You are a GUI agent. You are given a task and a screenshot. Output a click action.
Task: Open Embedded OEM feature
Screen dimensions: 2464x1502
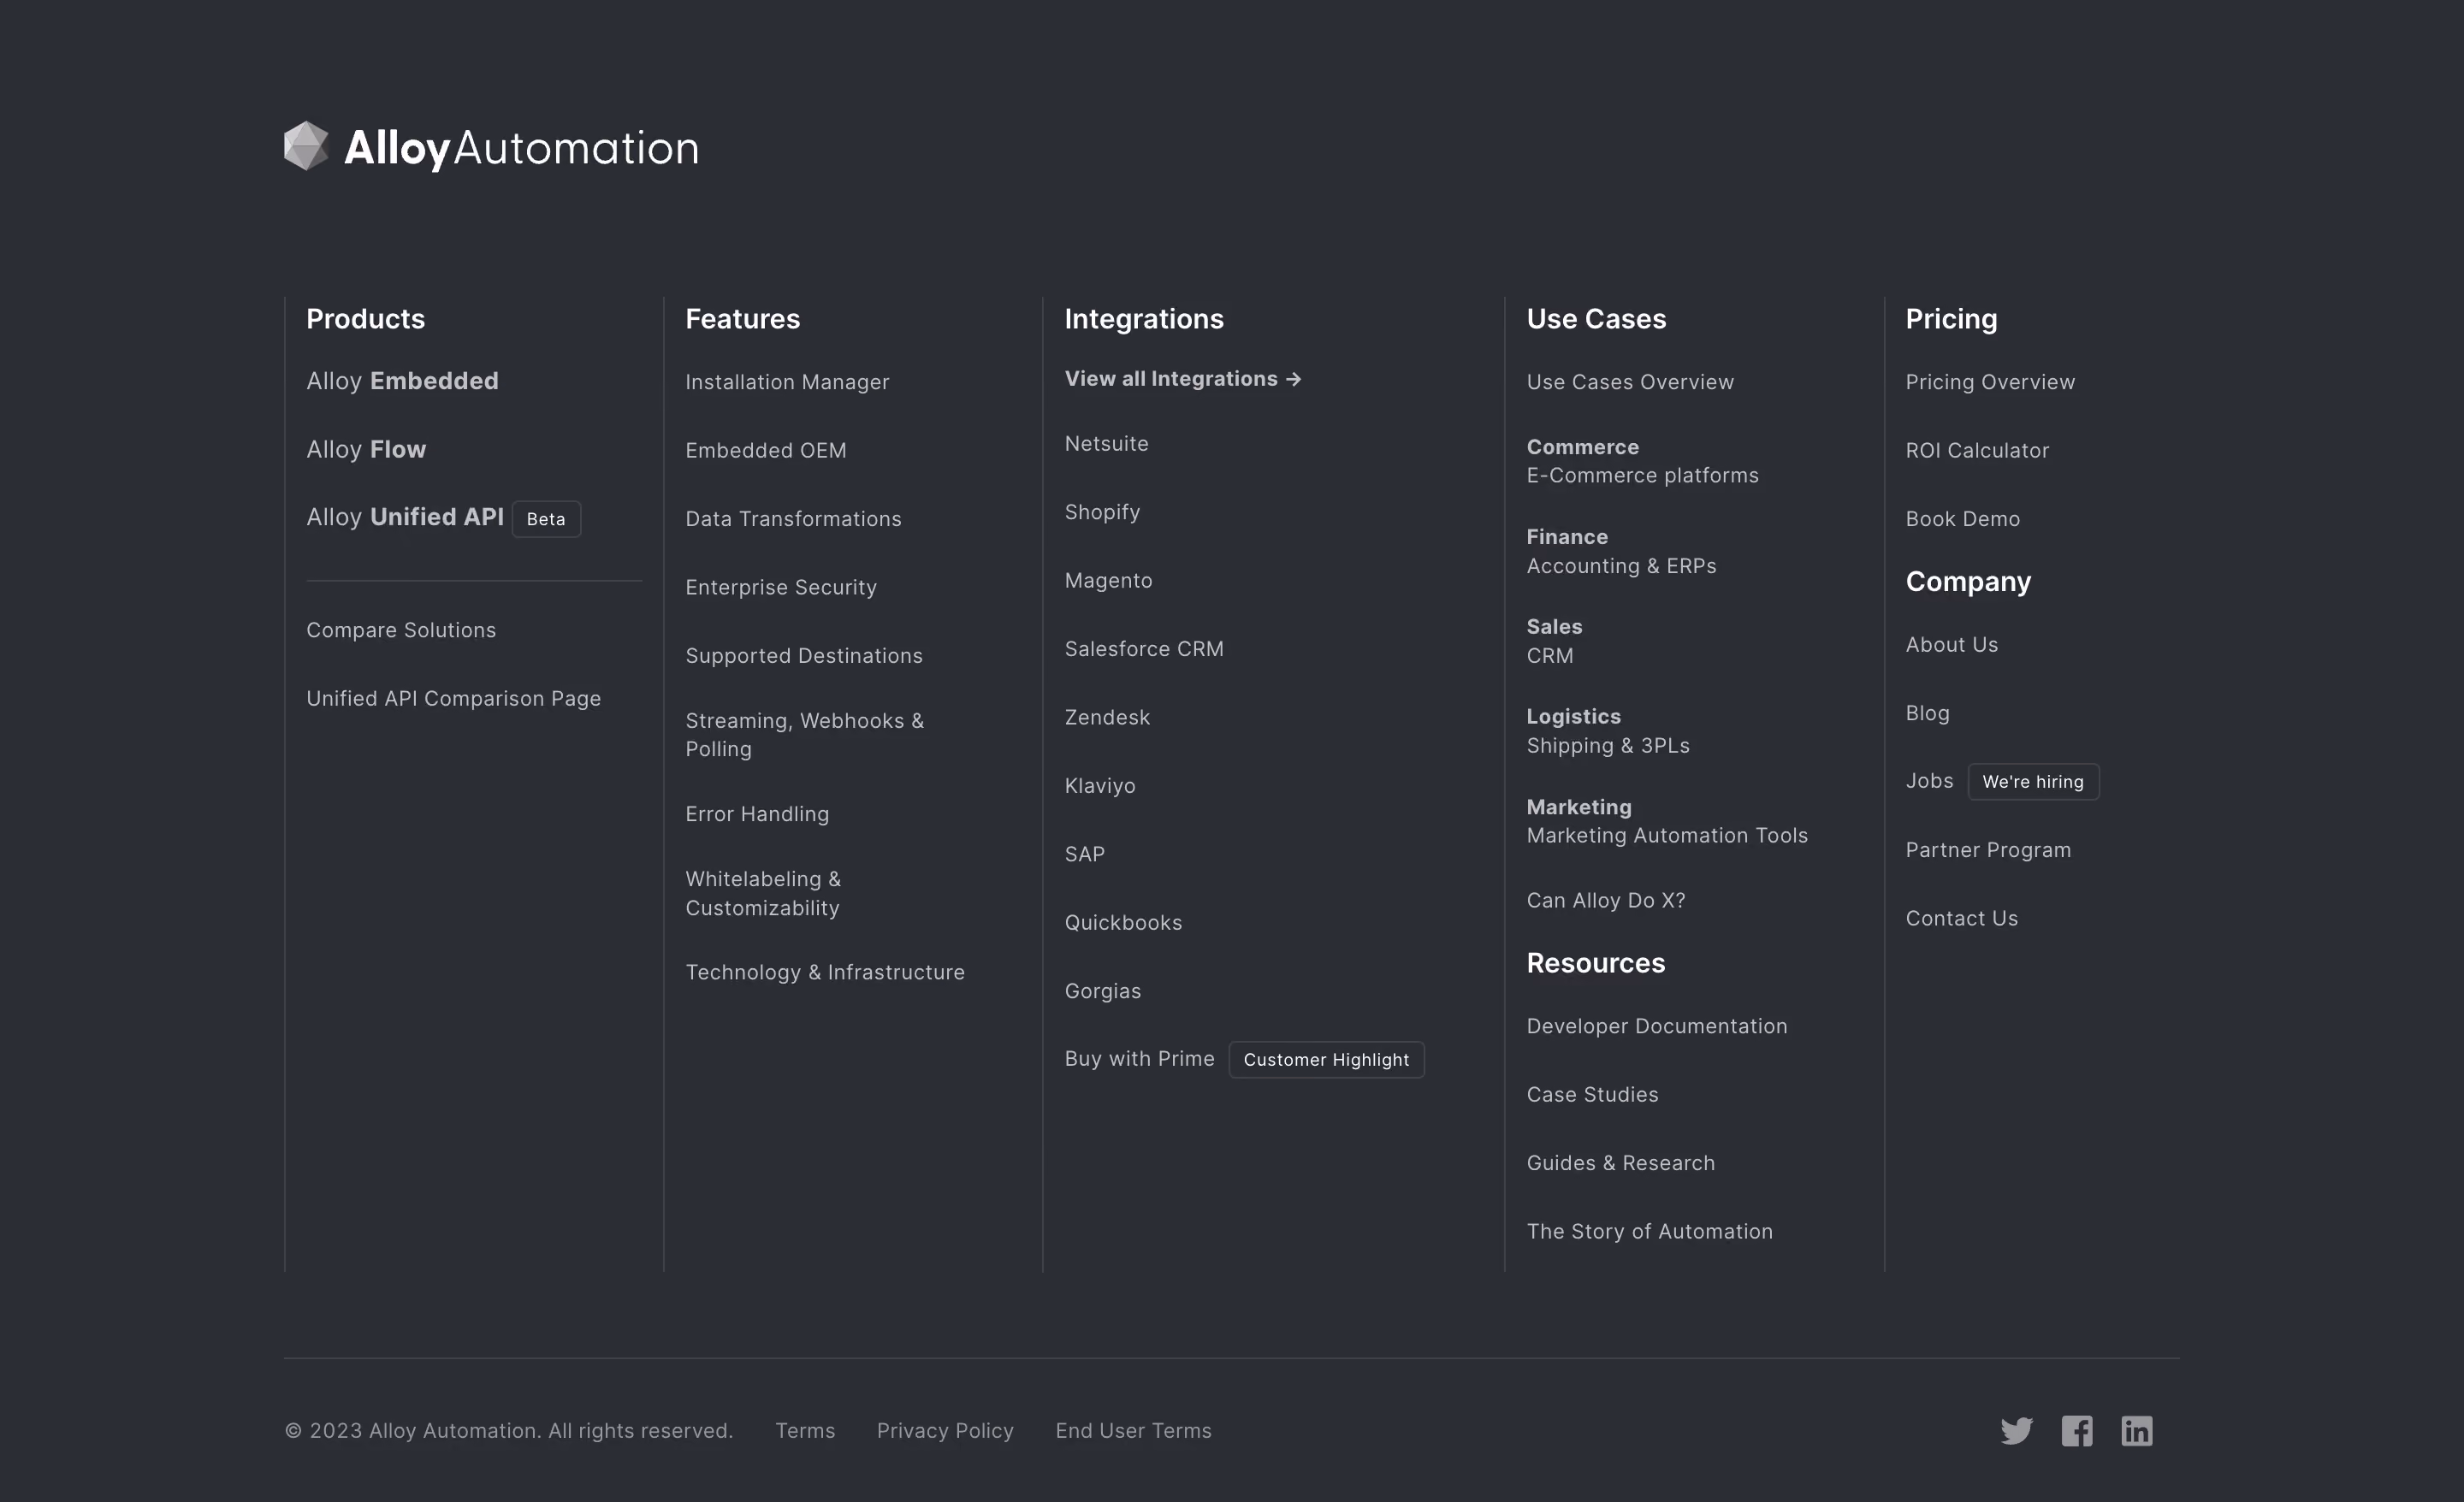tap(766, 450)
